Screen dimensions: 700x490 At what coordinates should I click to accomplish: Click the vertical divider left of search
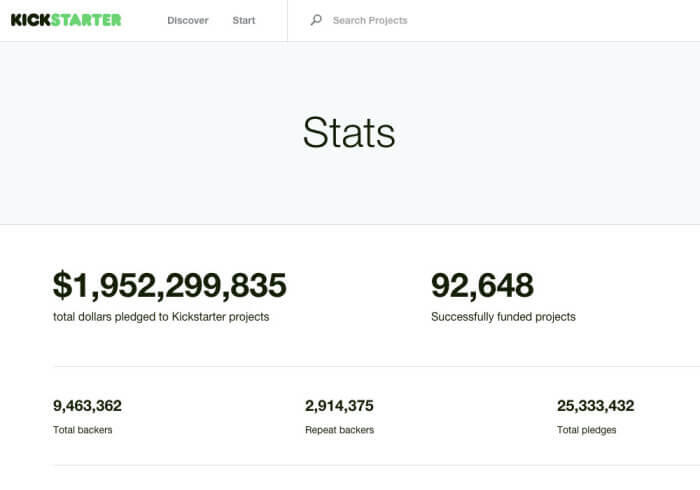287,20
